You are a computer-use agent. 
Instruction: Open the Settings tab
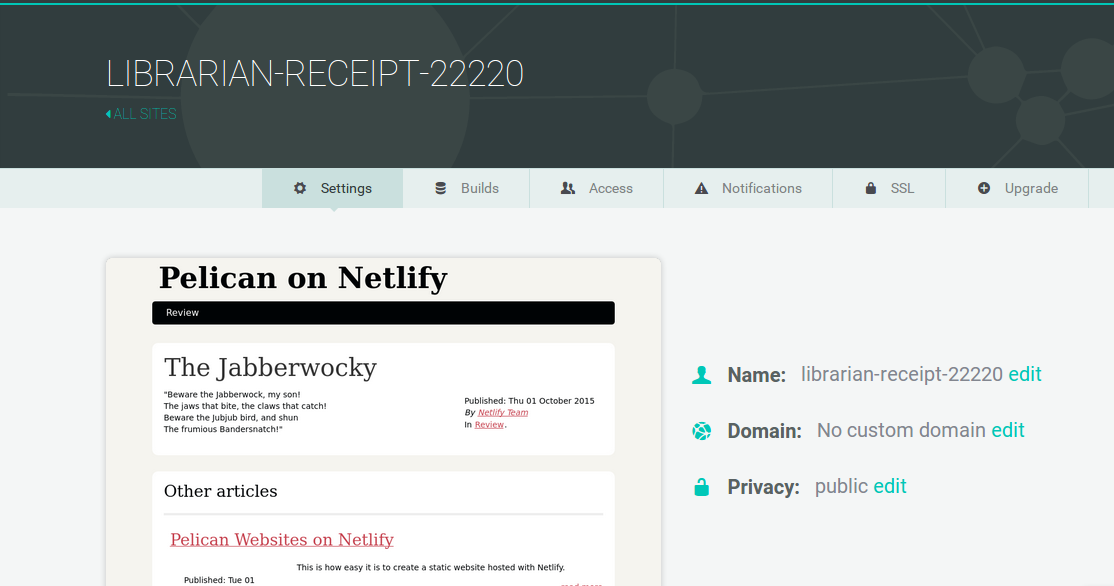coord(332,188)
